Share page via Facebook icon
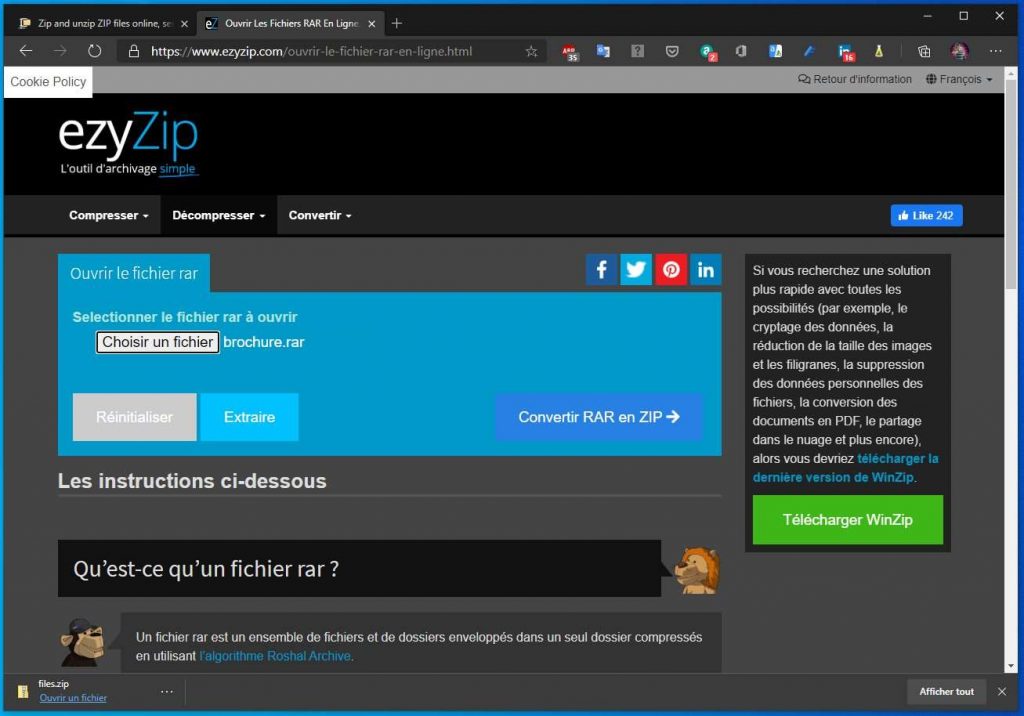1024x716 pixels. point(602,270)
